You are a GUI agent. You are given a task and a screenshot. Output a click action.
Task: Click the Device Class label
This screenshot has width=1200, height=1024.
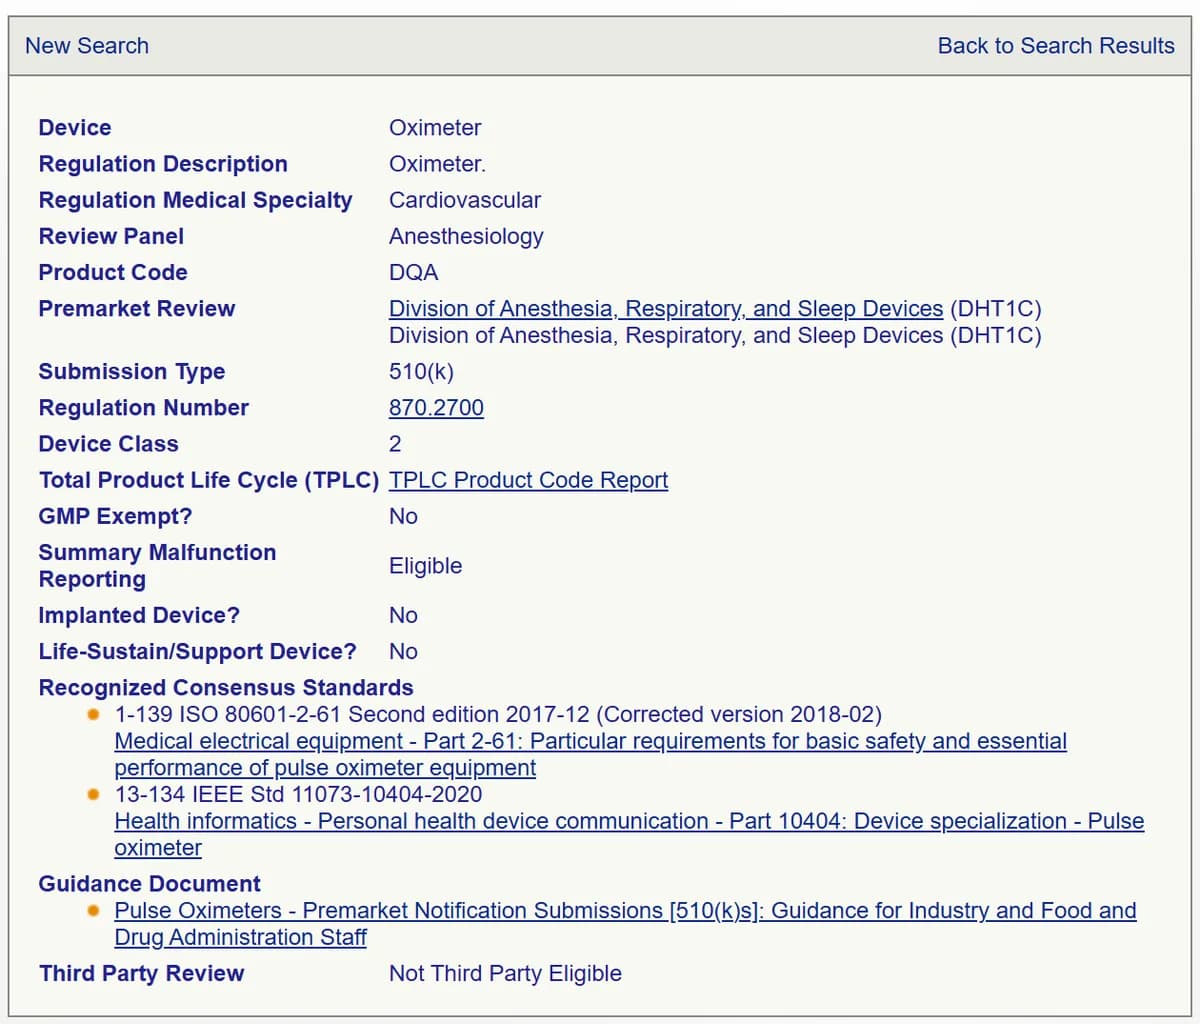[x=109, y=444]
